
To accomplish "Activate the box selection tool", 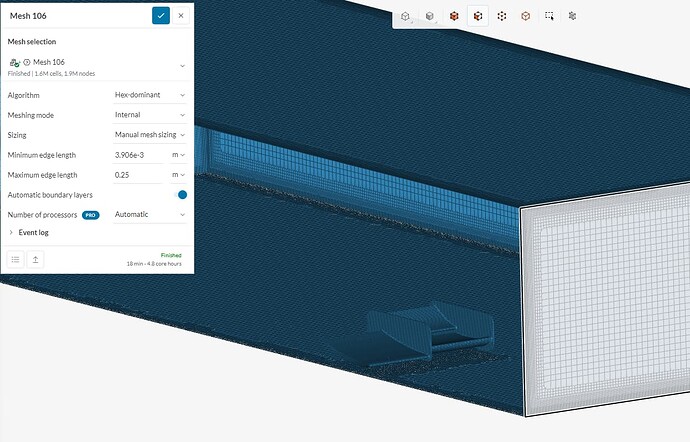I will (x=549, y=16).
